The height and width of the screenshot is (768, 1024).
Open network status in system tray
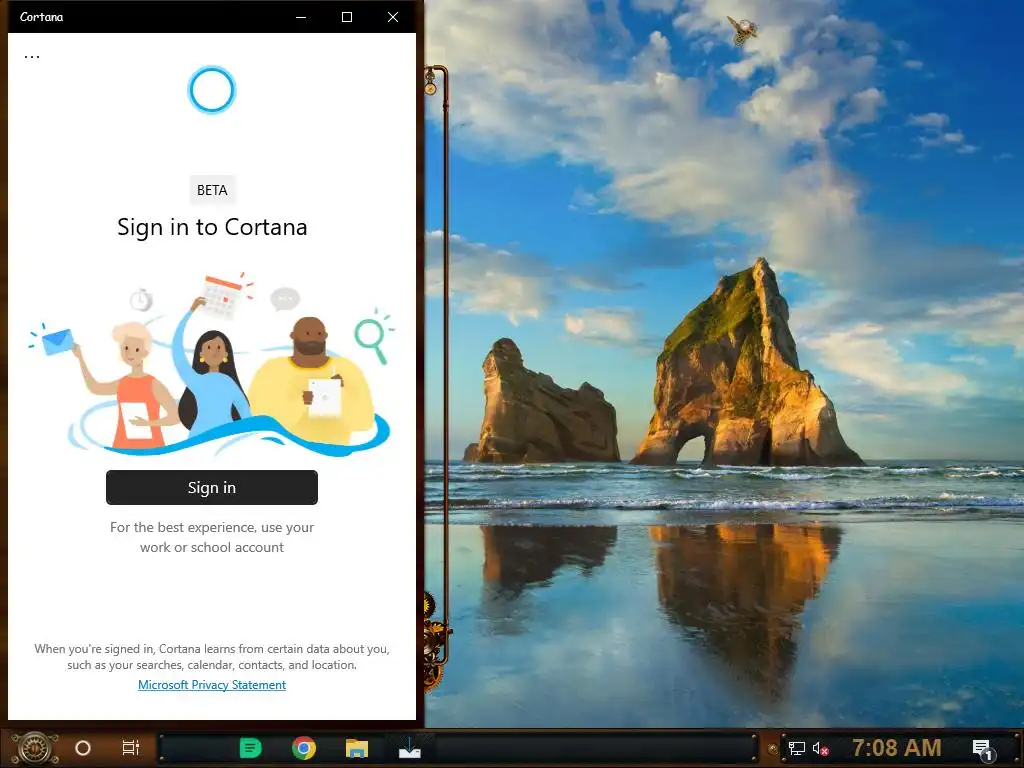[x=797, y=748]
